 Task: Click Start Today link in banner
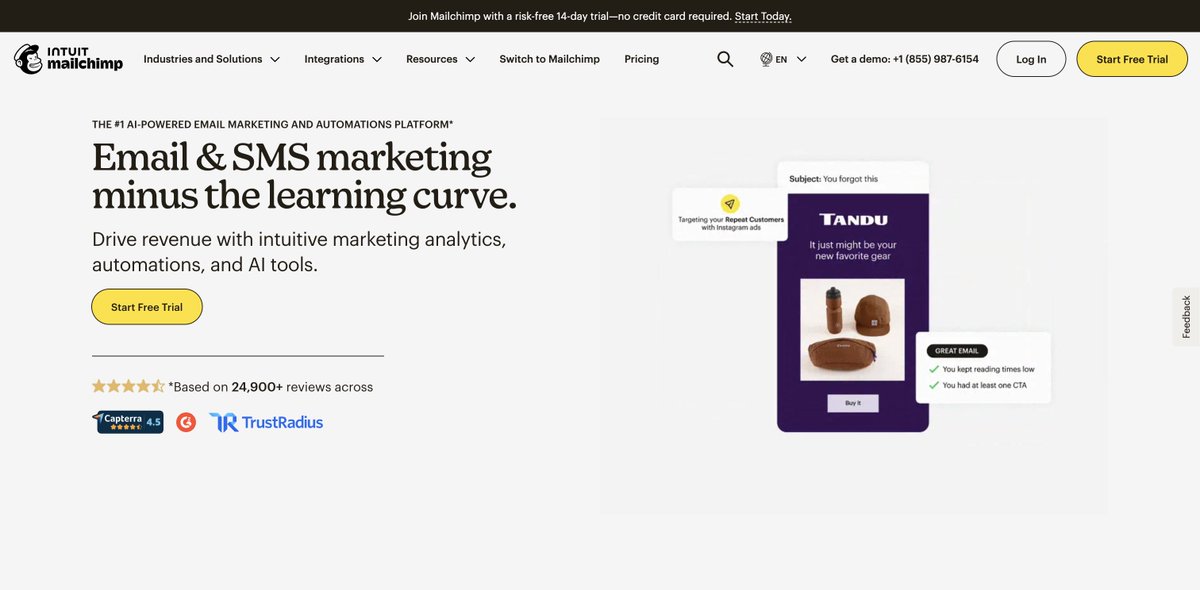tap(763, 16)
